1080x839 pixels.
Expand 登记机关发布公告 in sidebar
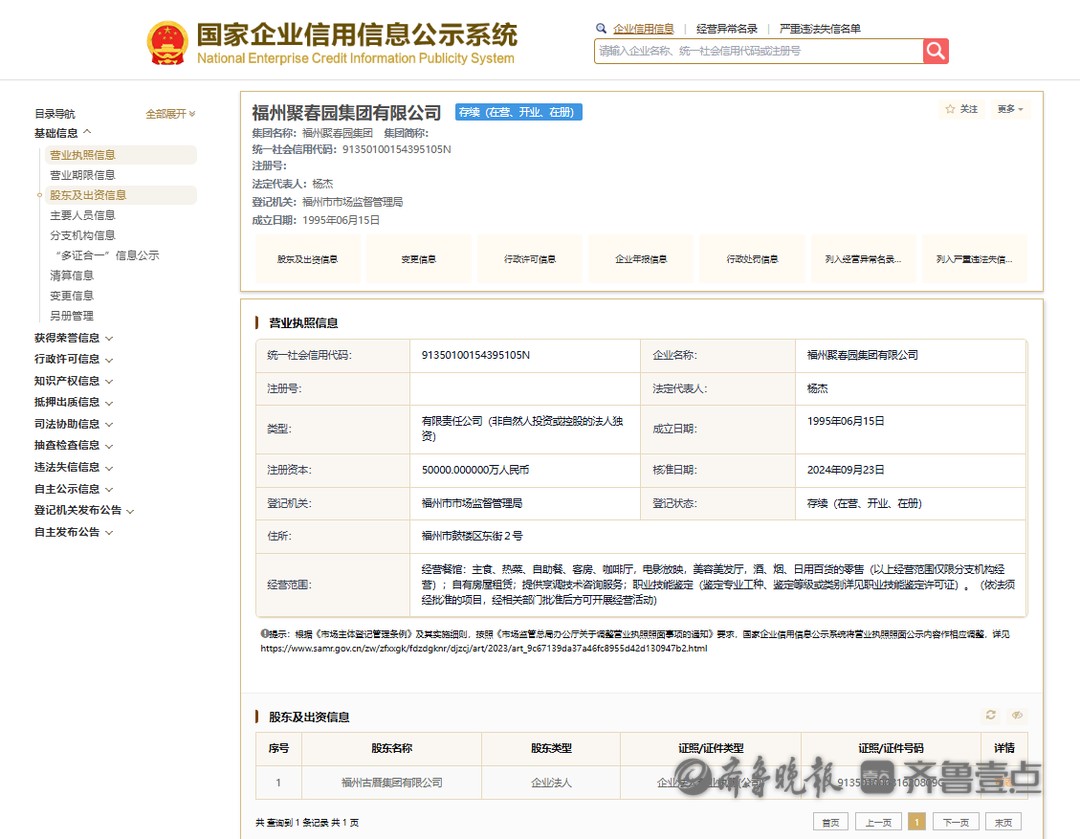(84, 510)
